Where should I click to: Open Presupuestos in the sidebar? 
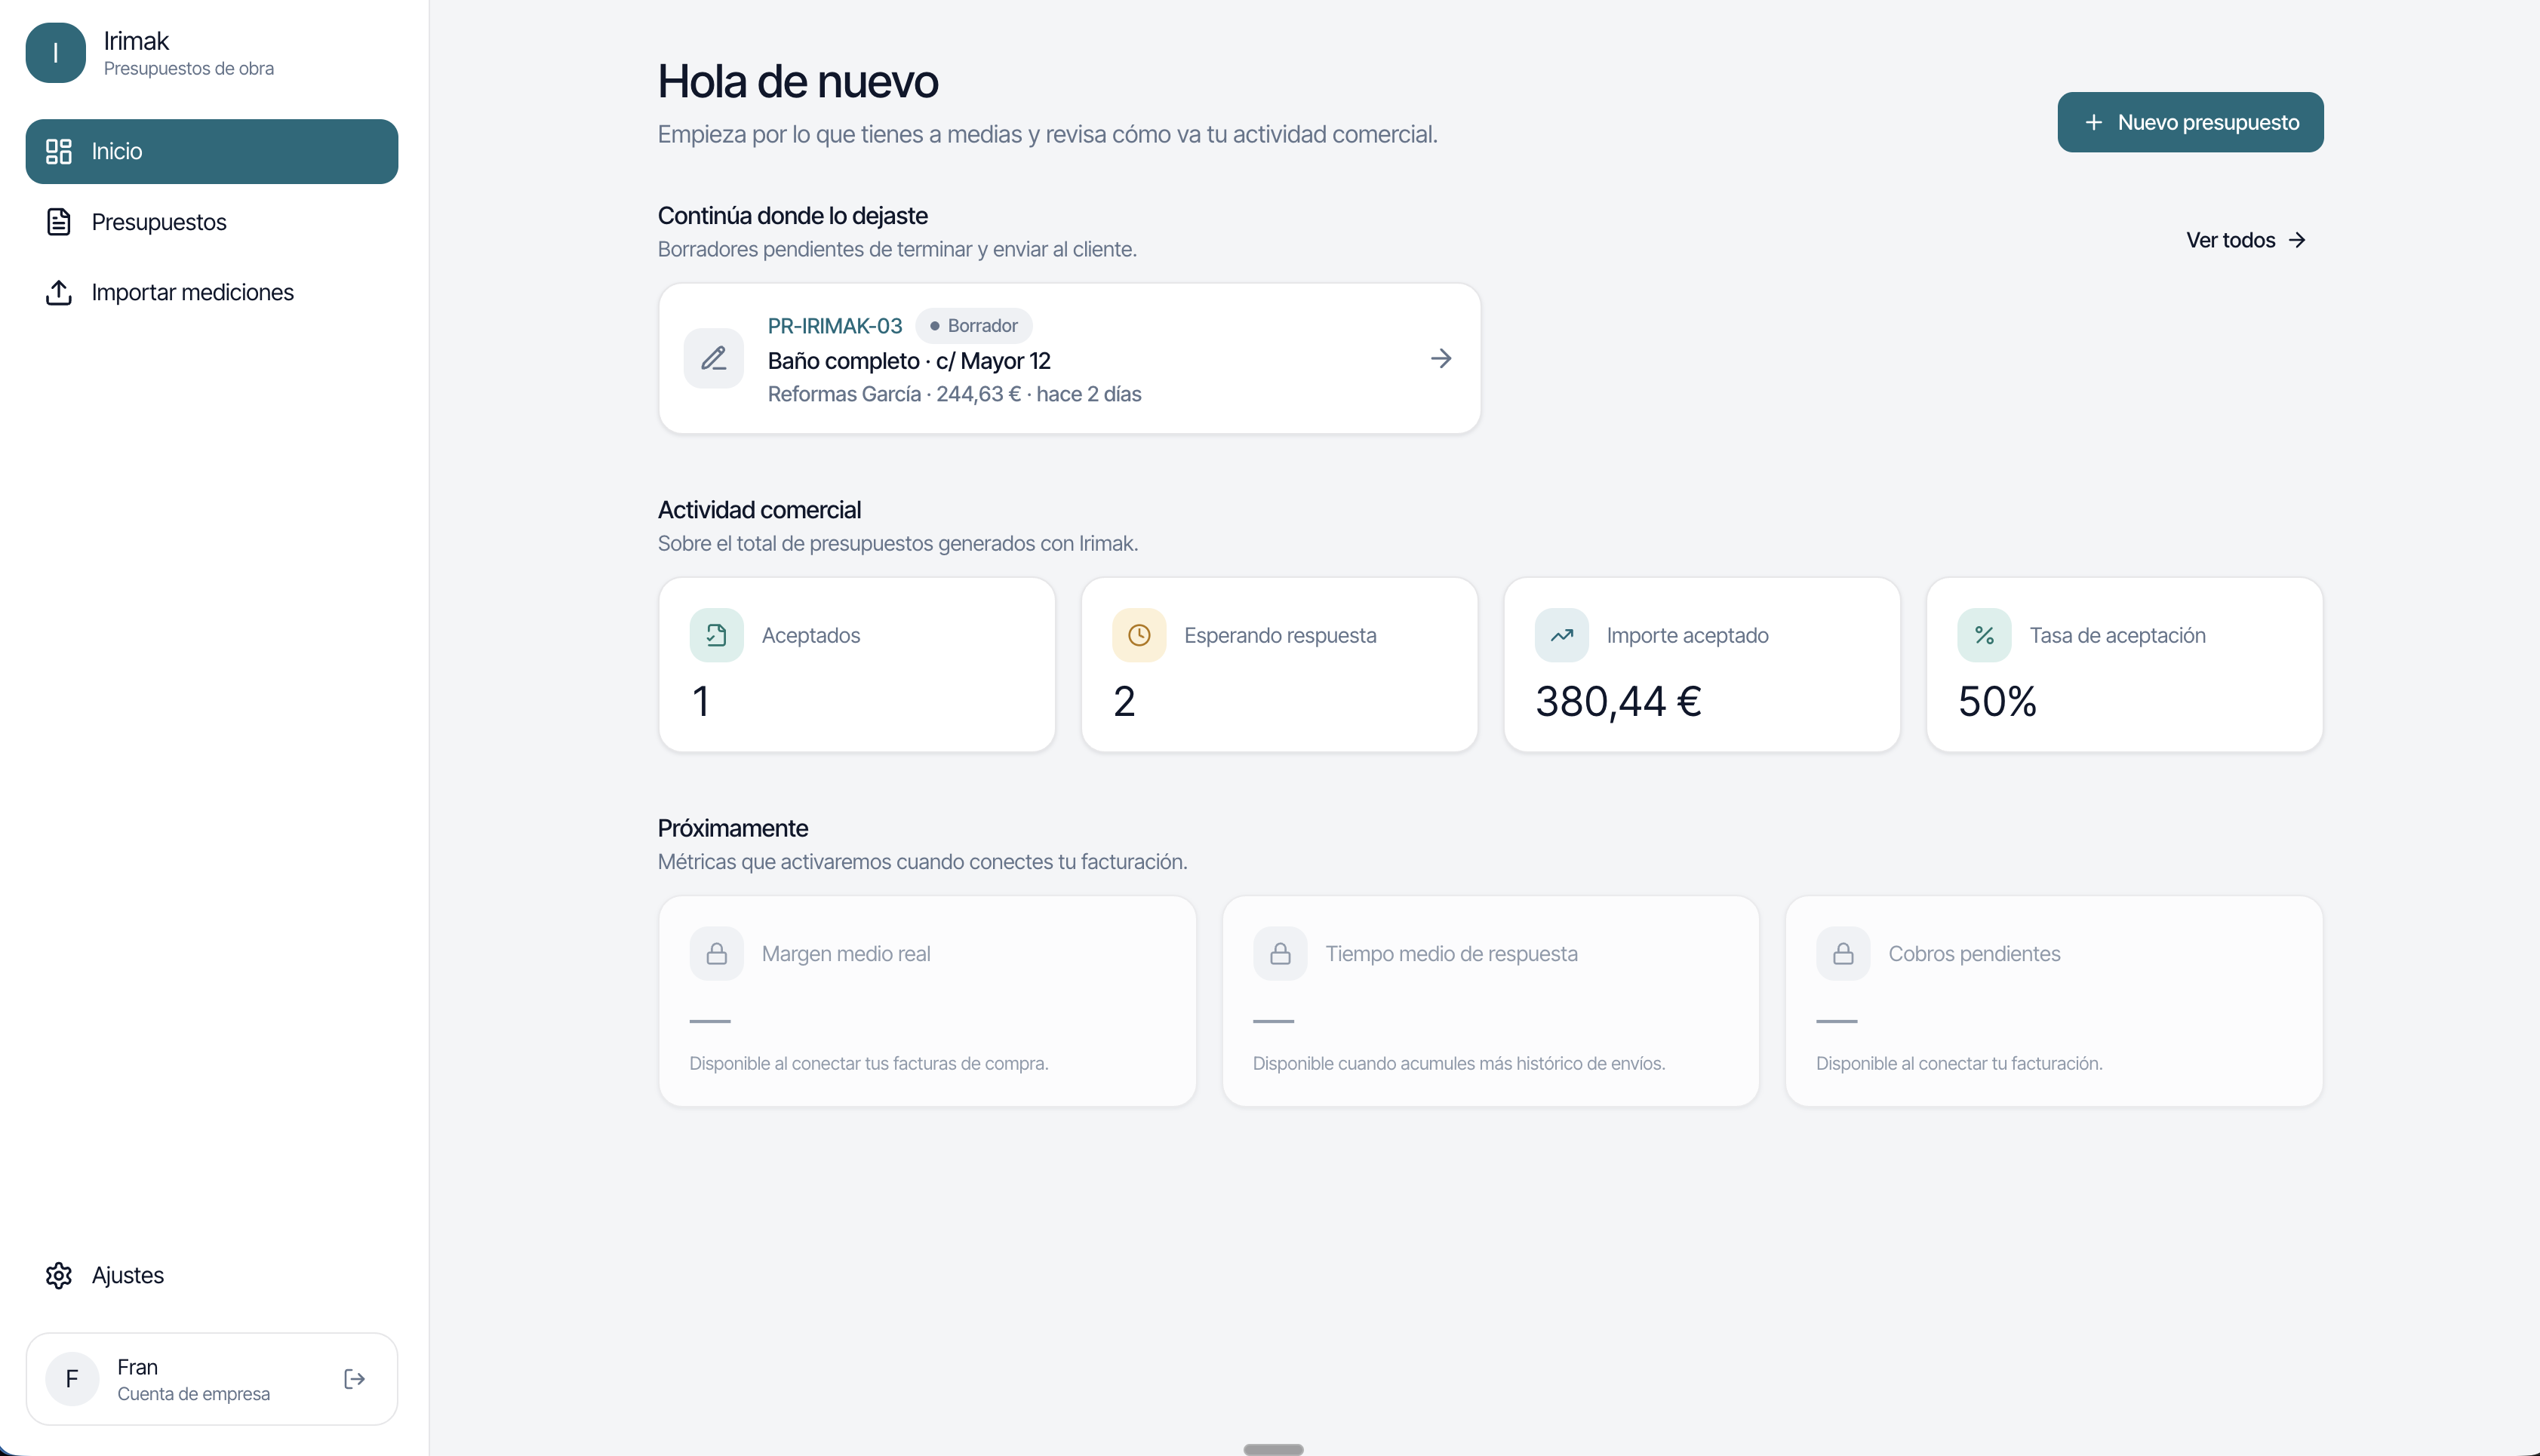pyautogui.click(x=212, y=222)
